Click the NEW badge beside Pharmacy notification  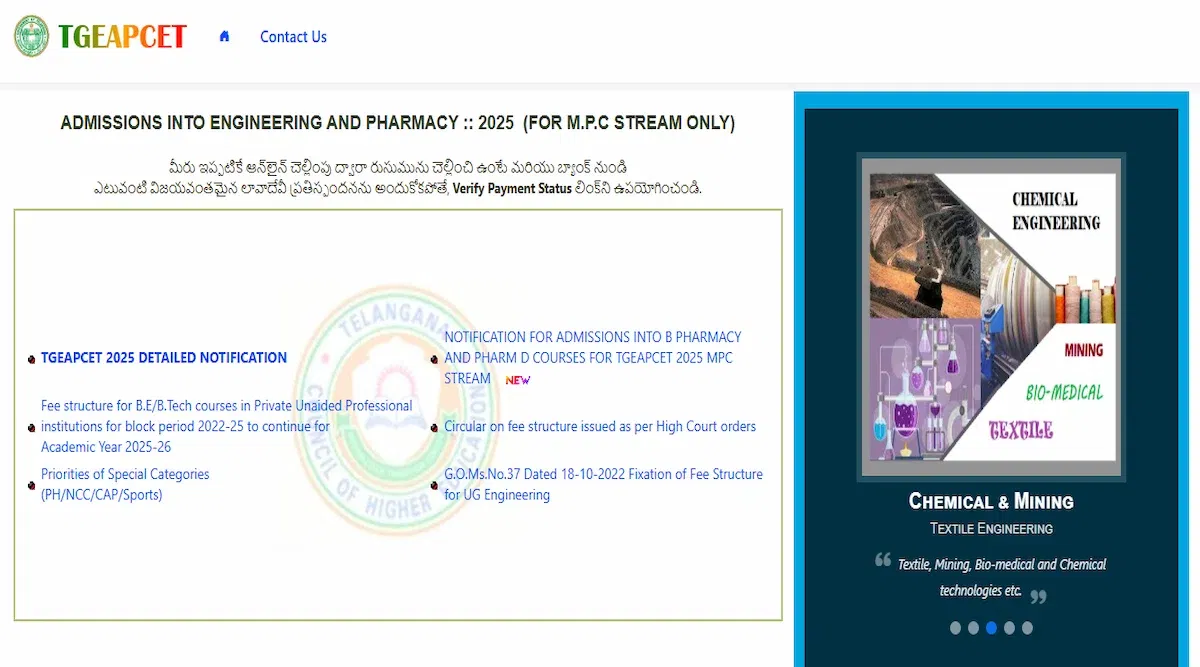pyautogui.click(x=517, y=380)
